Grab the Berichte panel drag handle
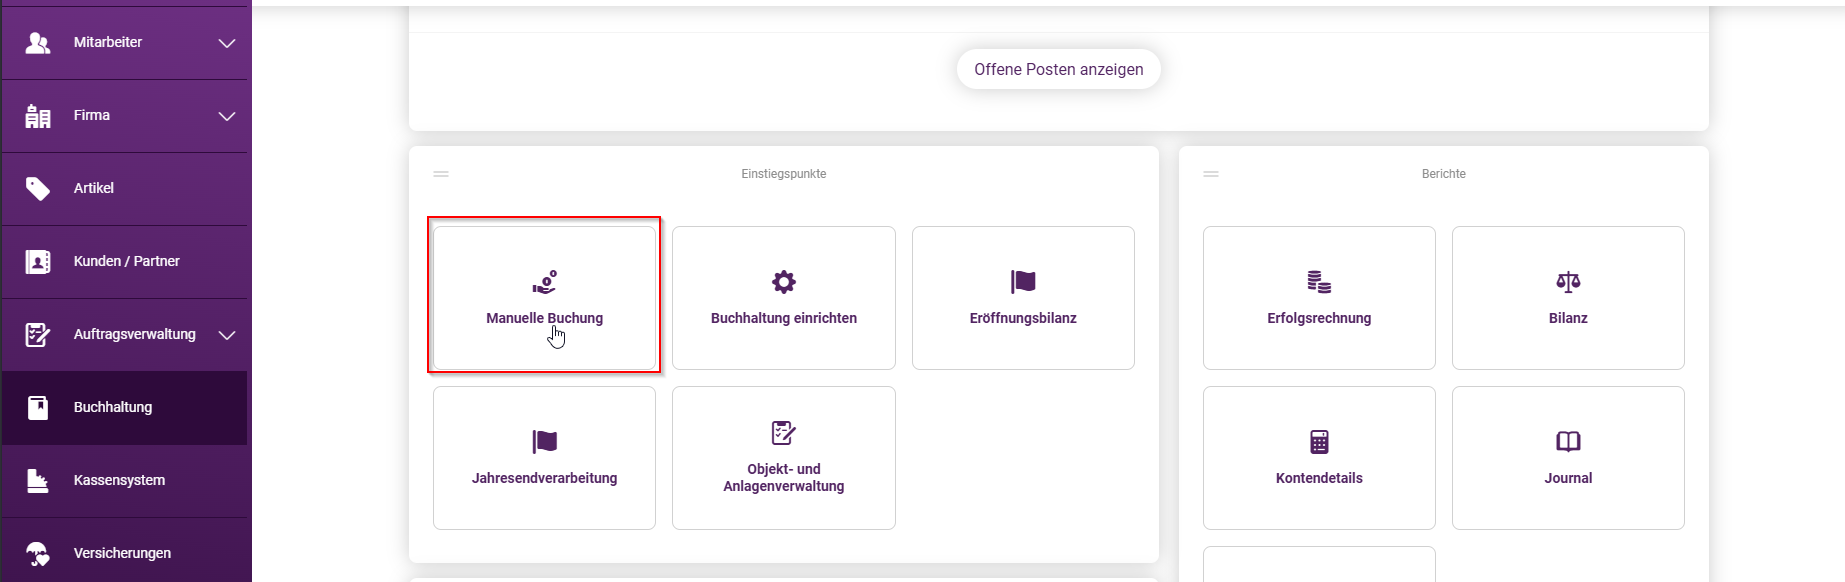This screenshot has height=582, width=1845. pos(1211,174)
